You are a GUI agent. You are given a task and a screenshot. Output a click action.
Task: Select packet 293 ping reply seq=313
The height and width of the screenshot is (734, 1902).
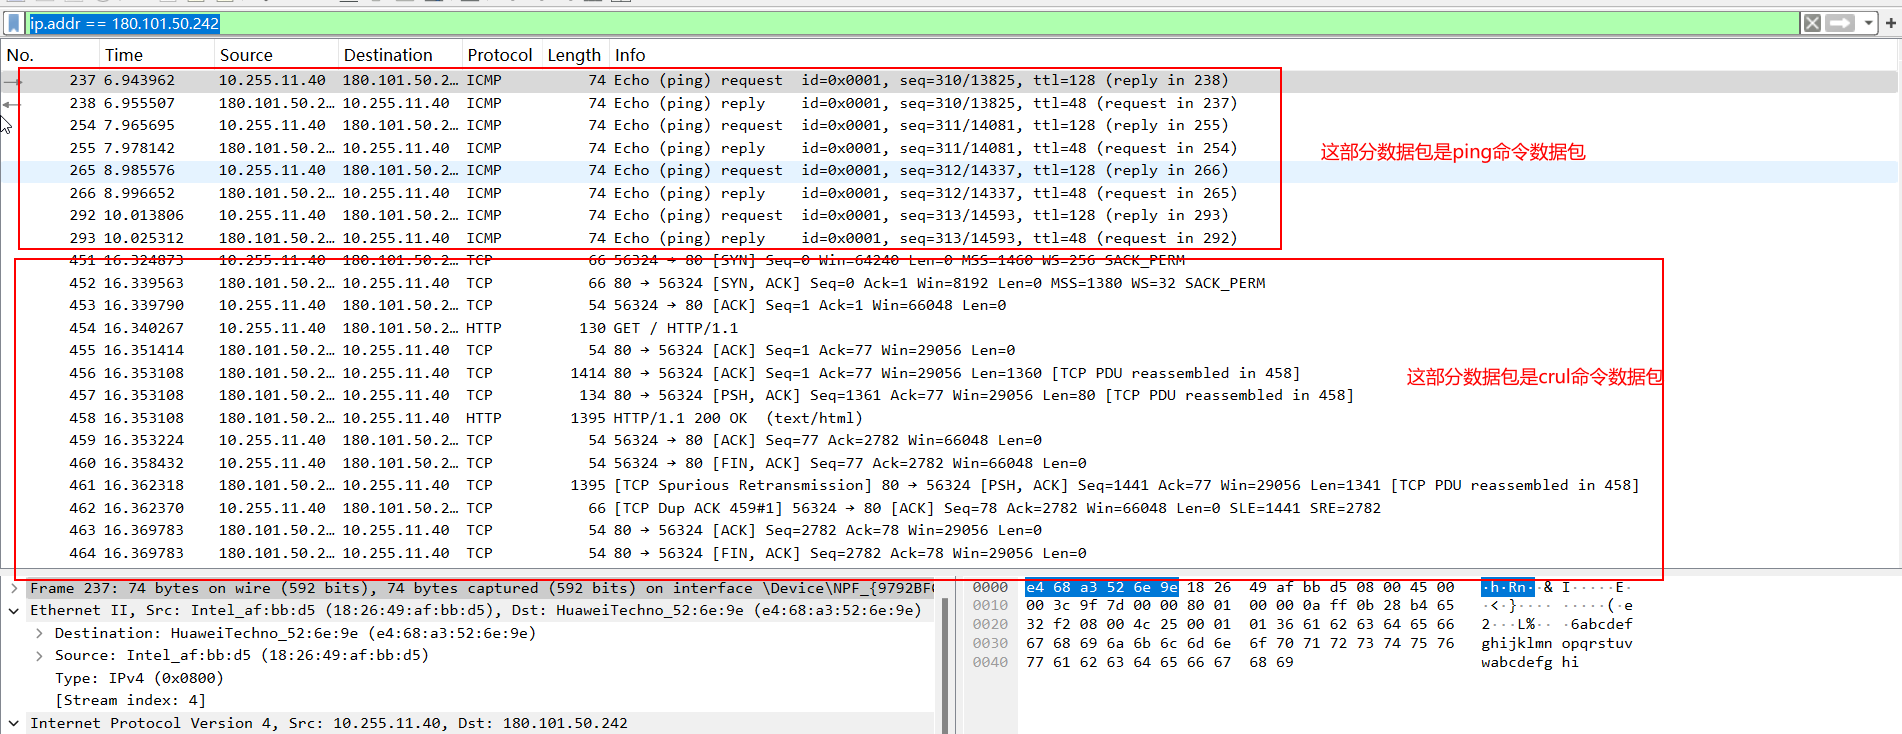(x=948, y=238)
